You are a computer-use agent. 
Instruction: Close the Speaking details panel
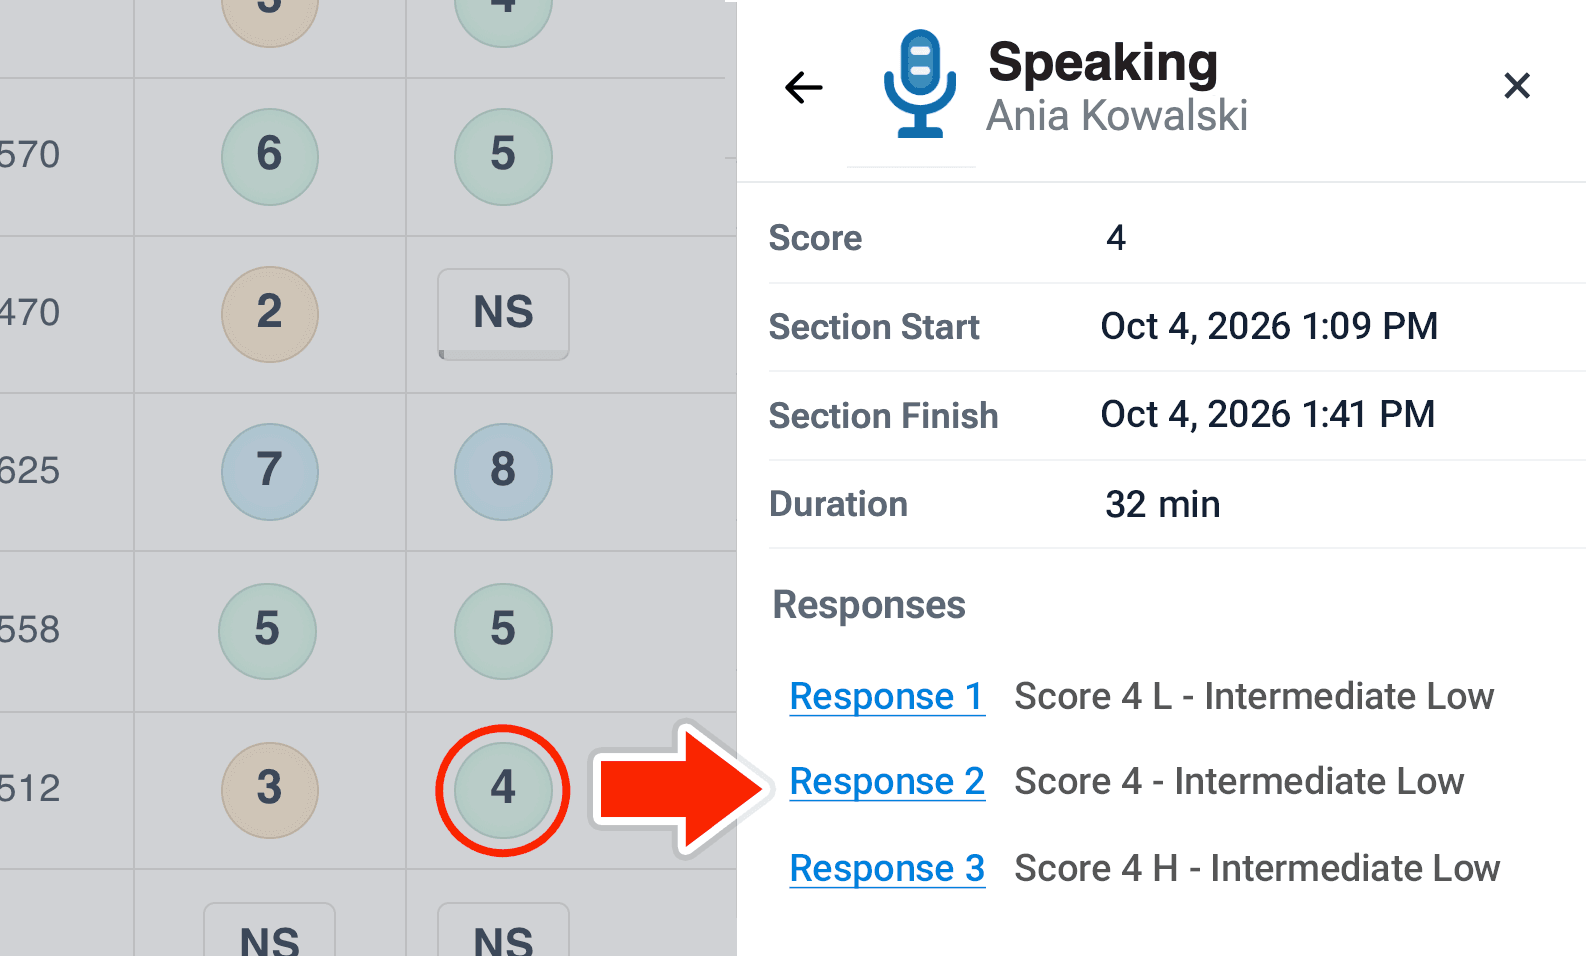1517,86
